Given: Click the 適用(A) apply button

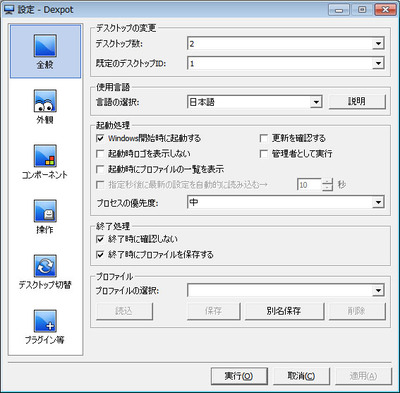Looking at the screenshot, I should tap(363, 376).
